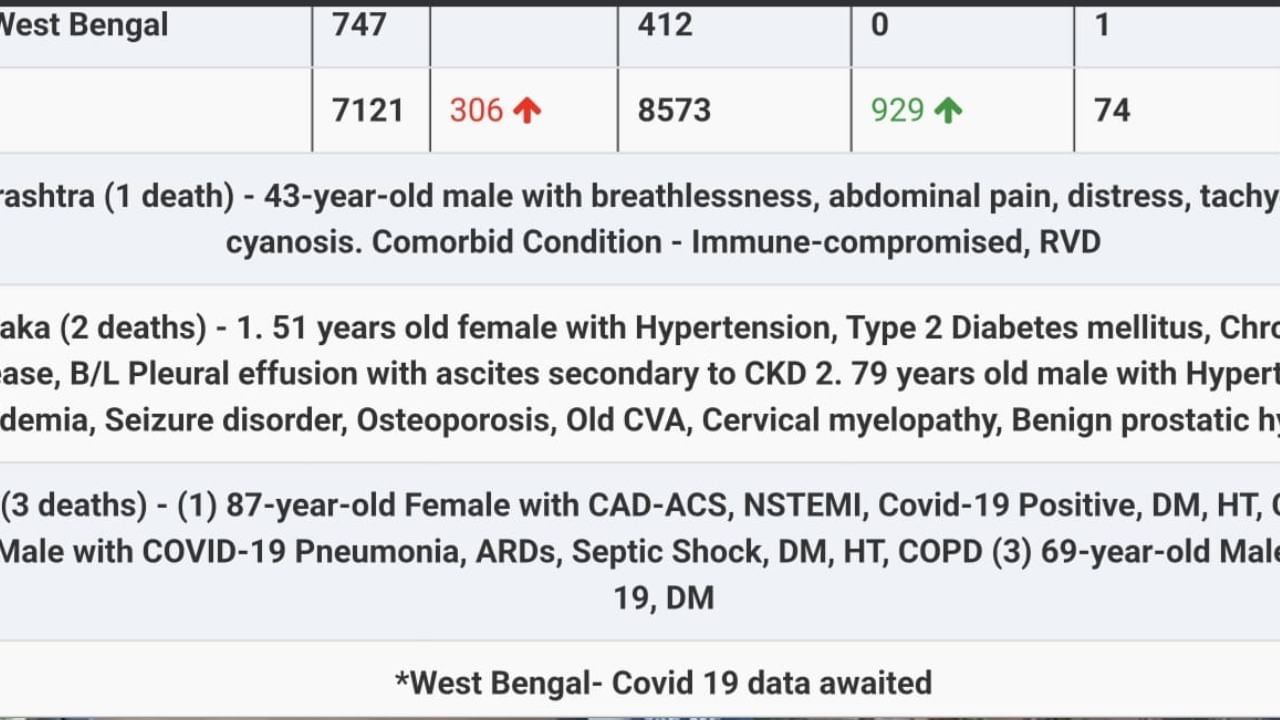The height and width of the screenshot is (720, 1280).
Task: Click the Pleural effusion with ascites line
Action: click(640, 374)
